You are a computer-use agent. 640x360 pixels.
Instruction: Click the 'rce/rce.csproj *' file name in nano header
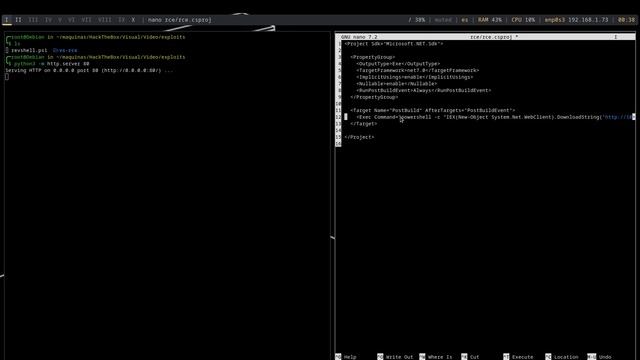coord(494,37)
